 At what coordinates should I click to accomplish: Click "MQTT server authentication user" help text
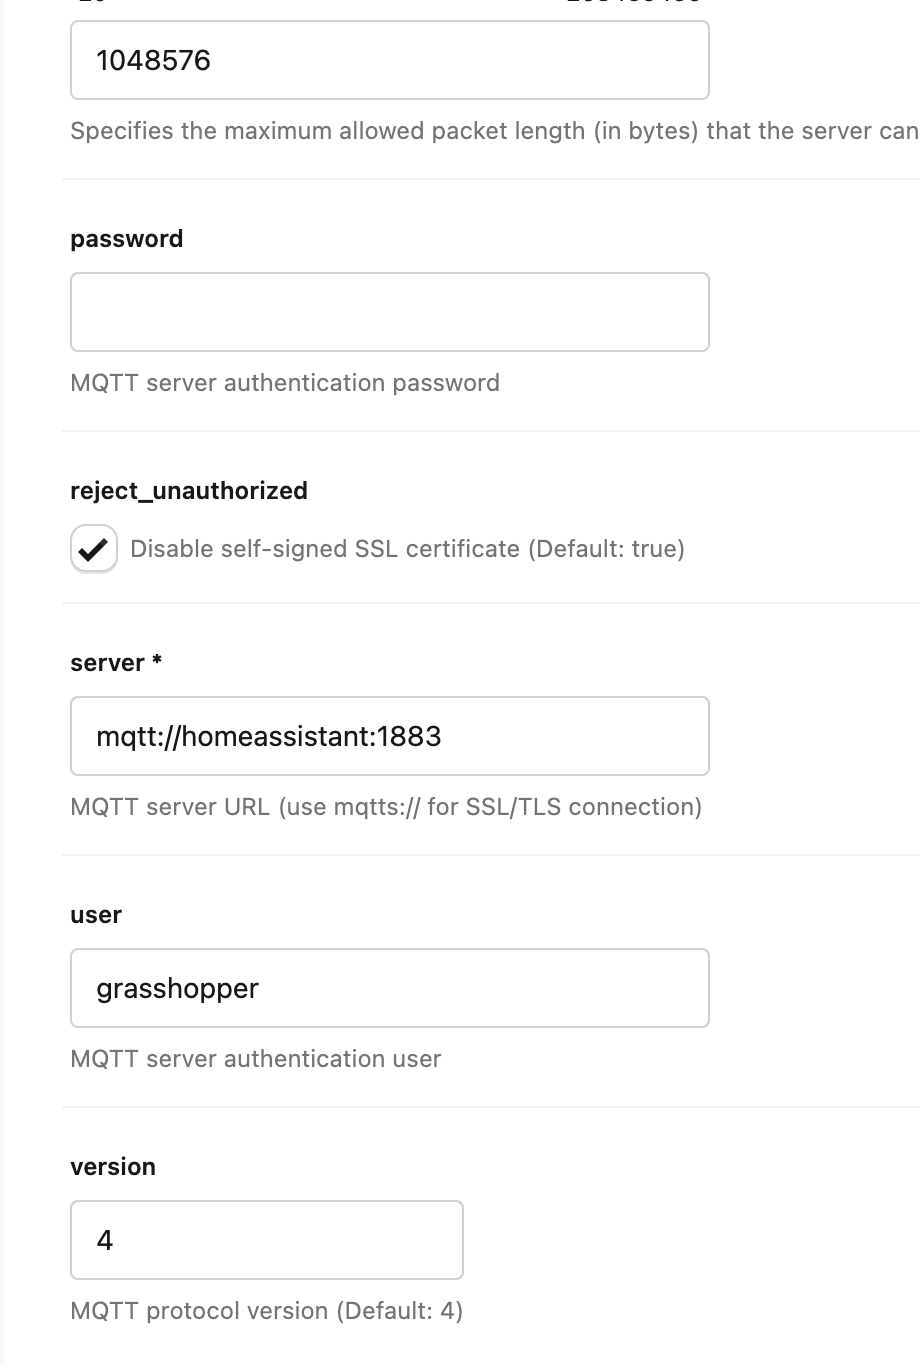tap(256, 1059)
